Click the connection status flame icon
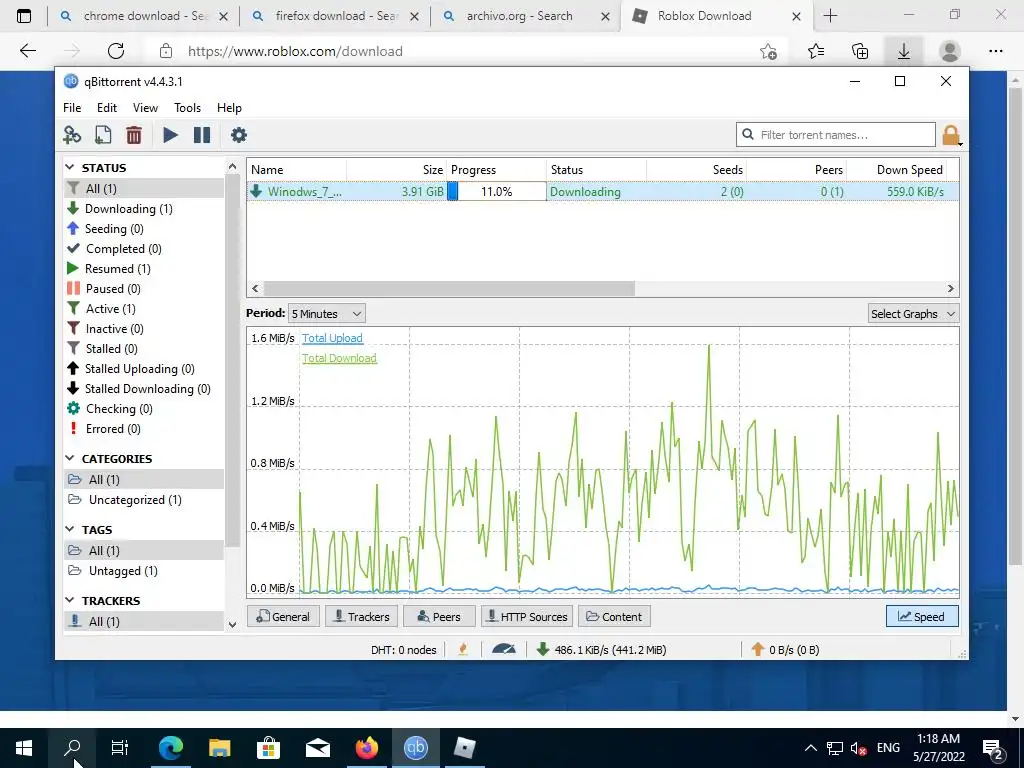This screenshot has width=1024, height=768. coord(463,649)
